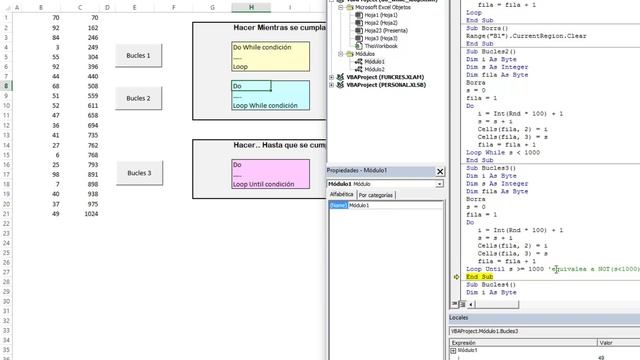Click the Módulo1 name value field
The image size is (640, 360).
[395, 205]
